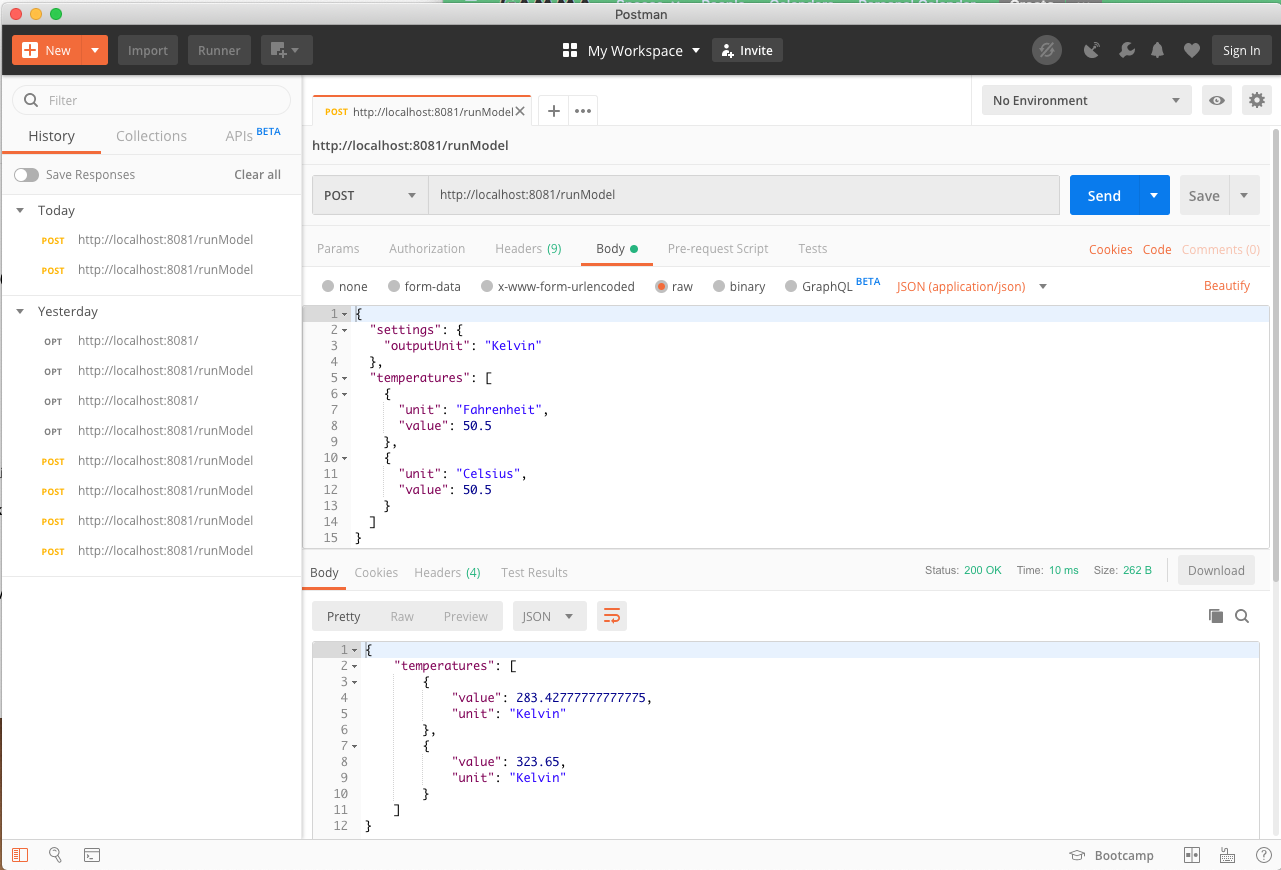Open notifications bell
1281x870 pixels.
[1158, 50]
